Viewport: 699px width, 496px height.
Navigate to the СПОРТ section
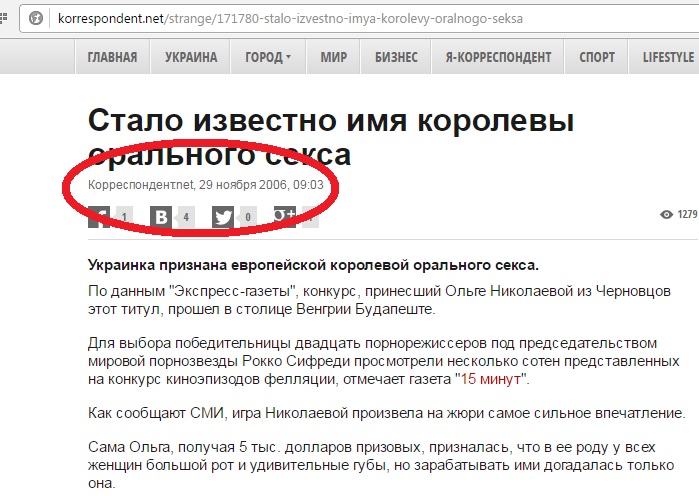tap(597, 57)
